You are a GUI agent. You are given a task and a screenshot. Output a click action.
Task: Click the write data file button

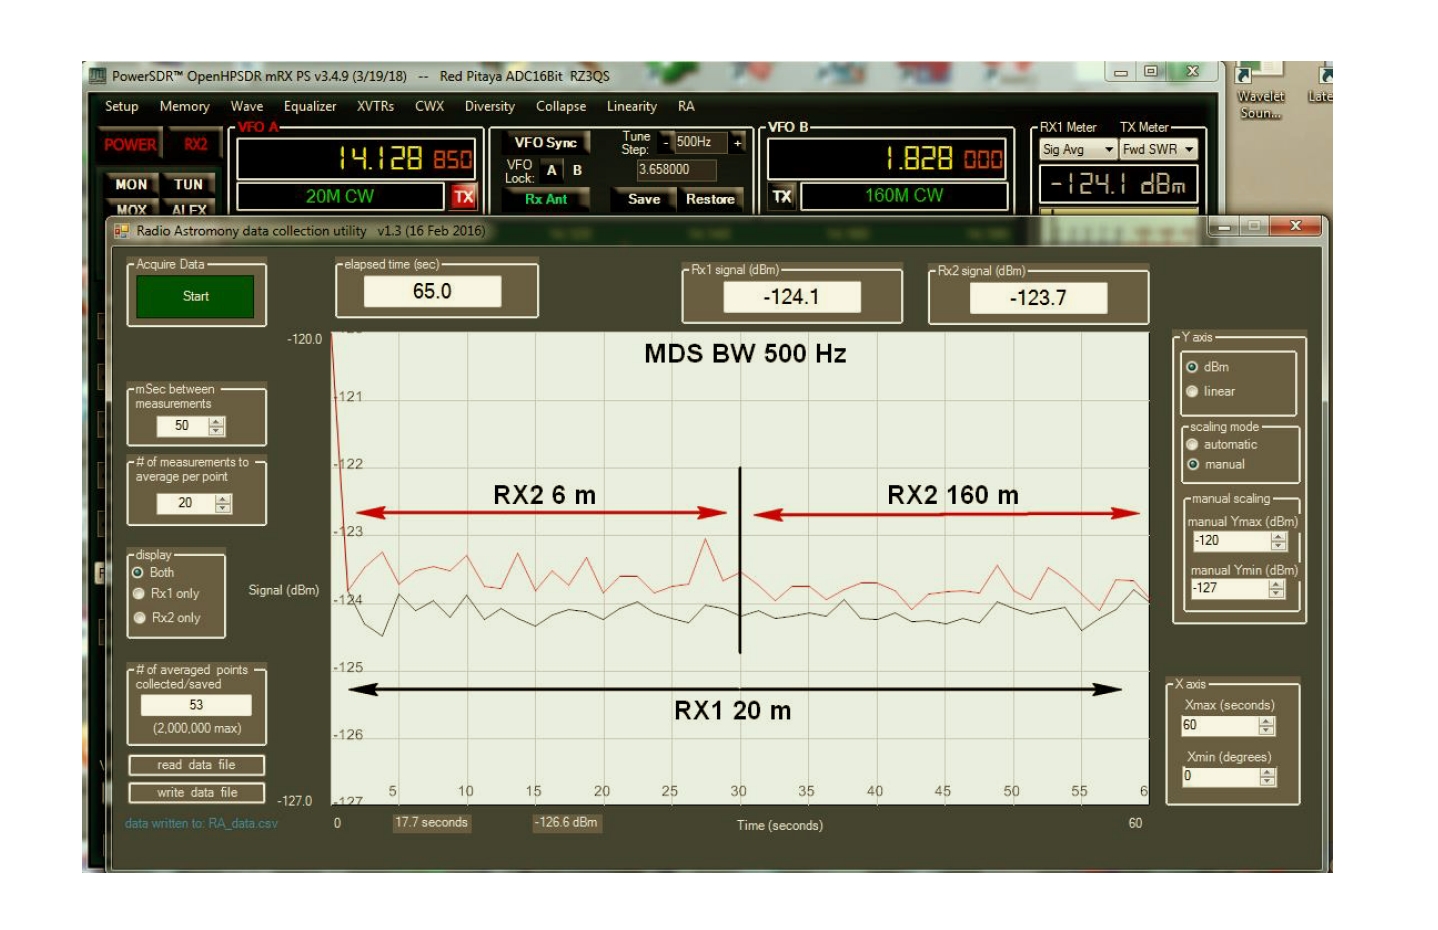point(196,792)
